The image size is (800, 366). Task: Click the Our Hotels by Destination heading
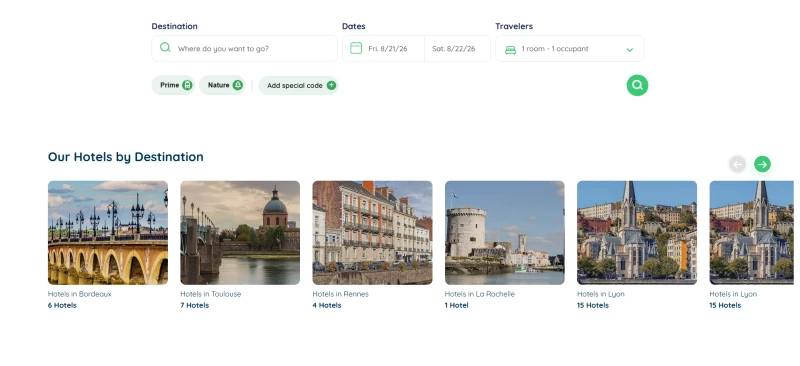(x=126, y=157)
